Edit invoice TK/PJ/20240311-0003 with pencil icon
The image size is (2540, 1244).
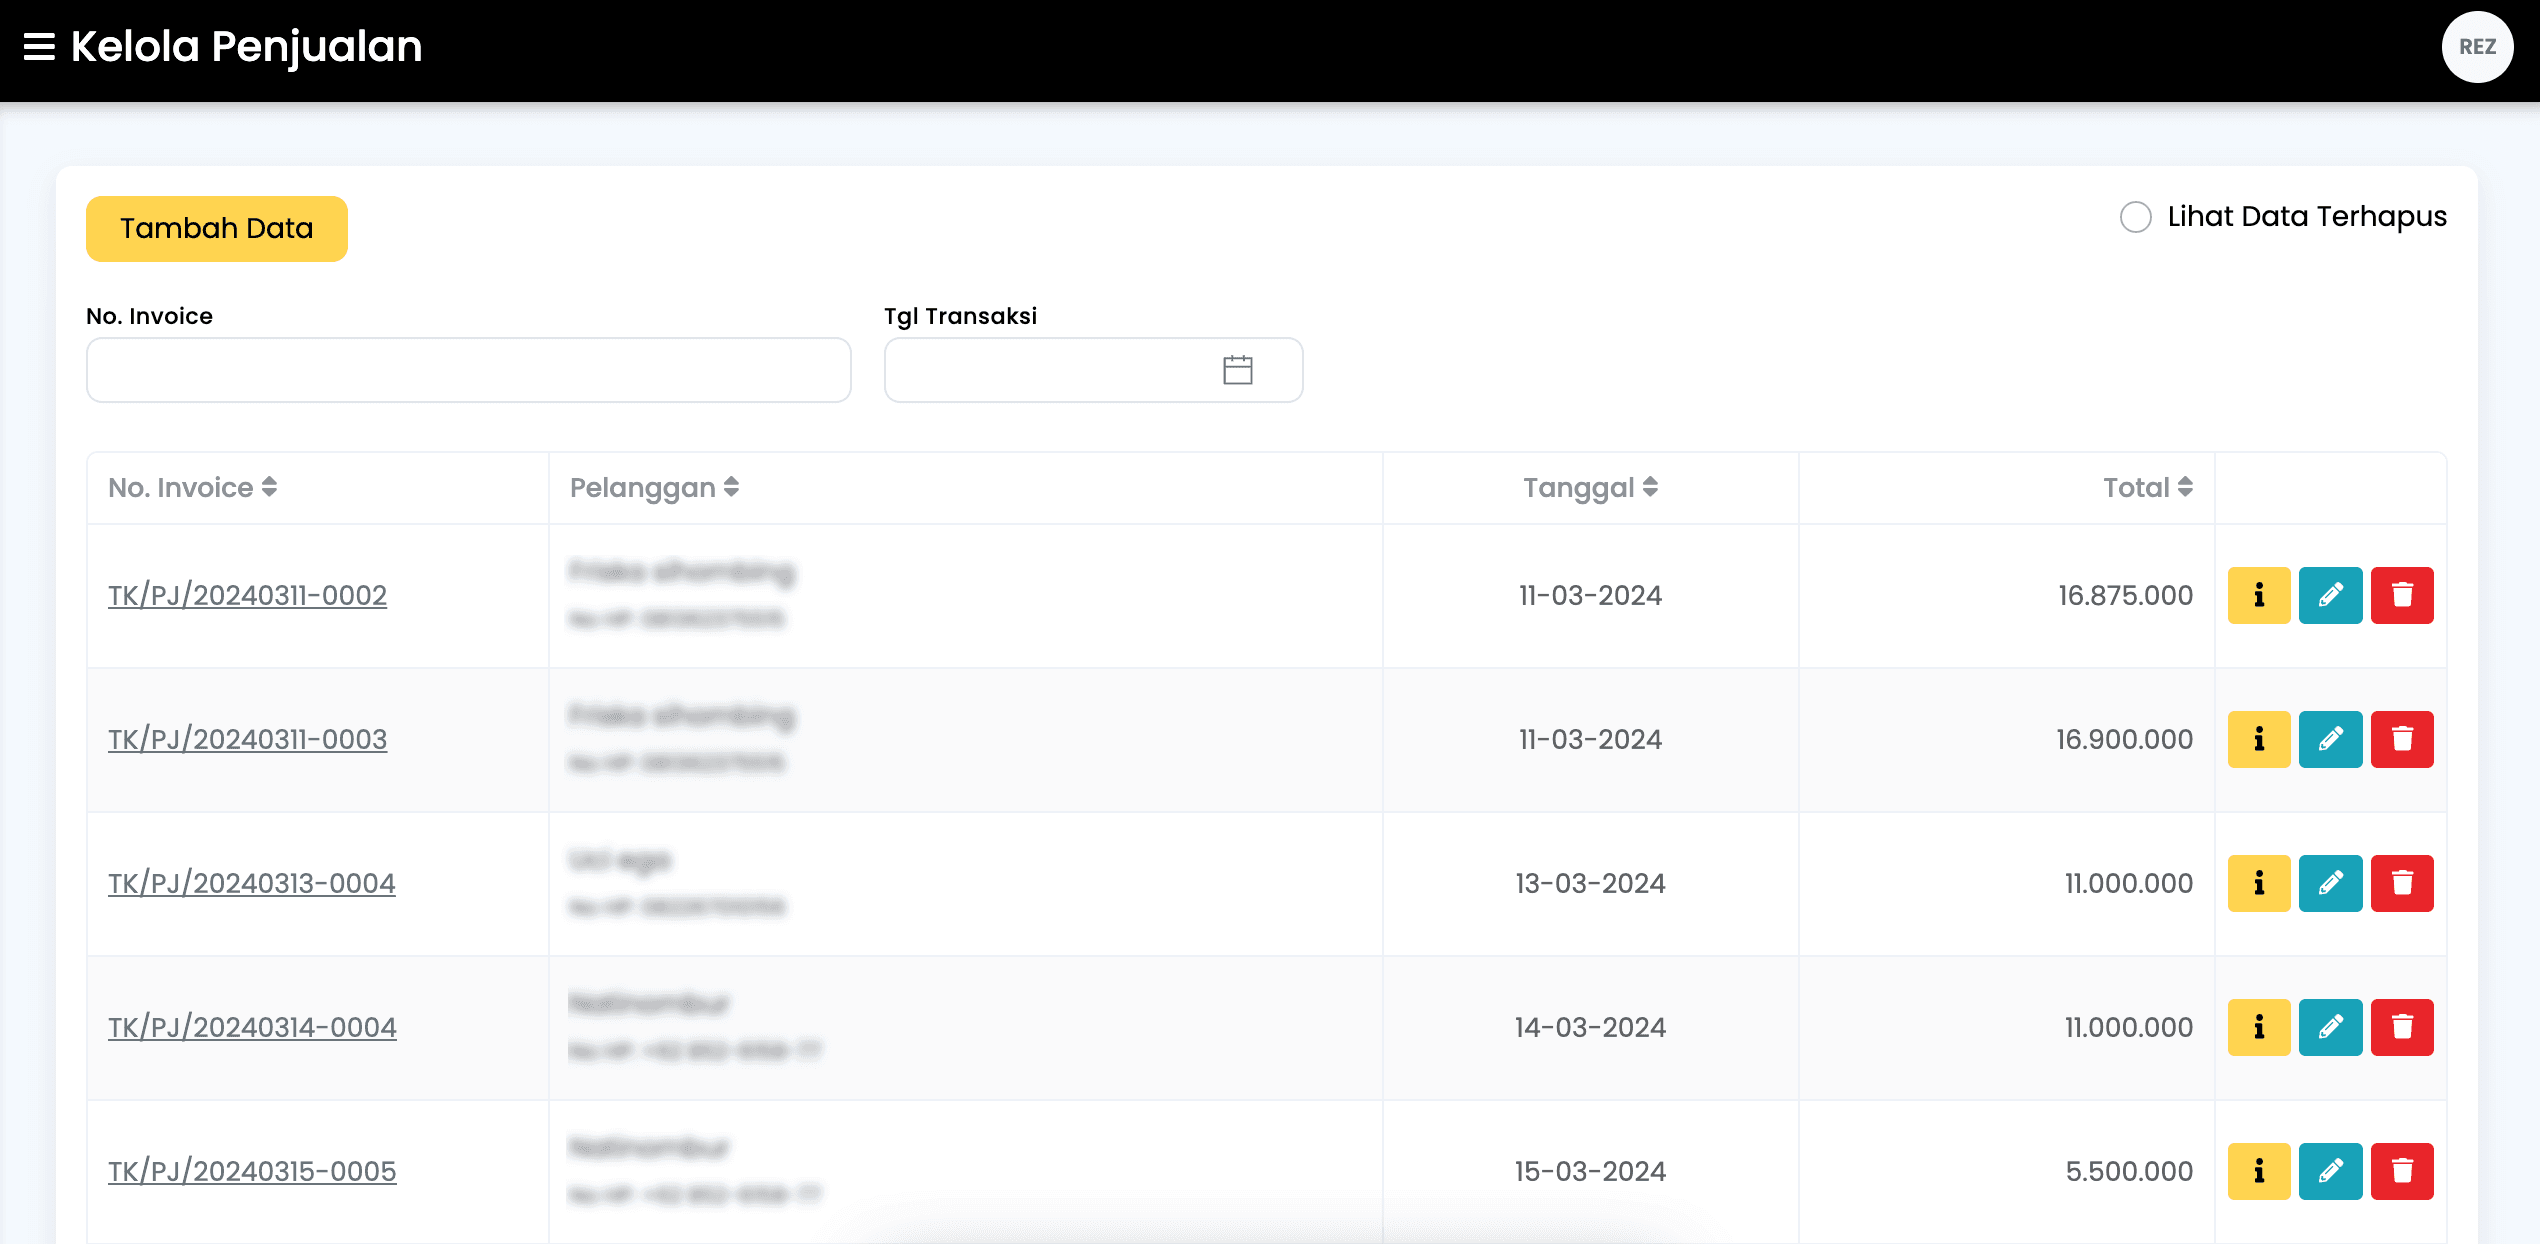pyautogui.click(x=2330, y=740)
